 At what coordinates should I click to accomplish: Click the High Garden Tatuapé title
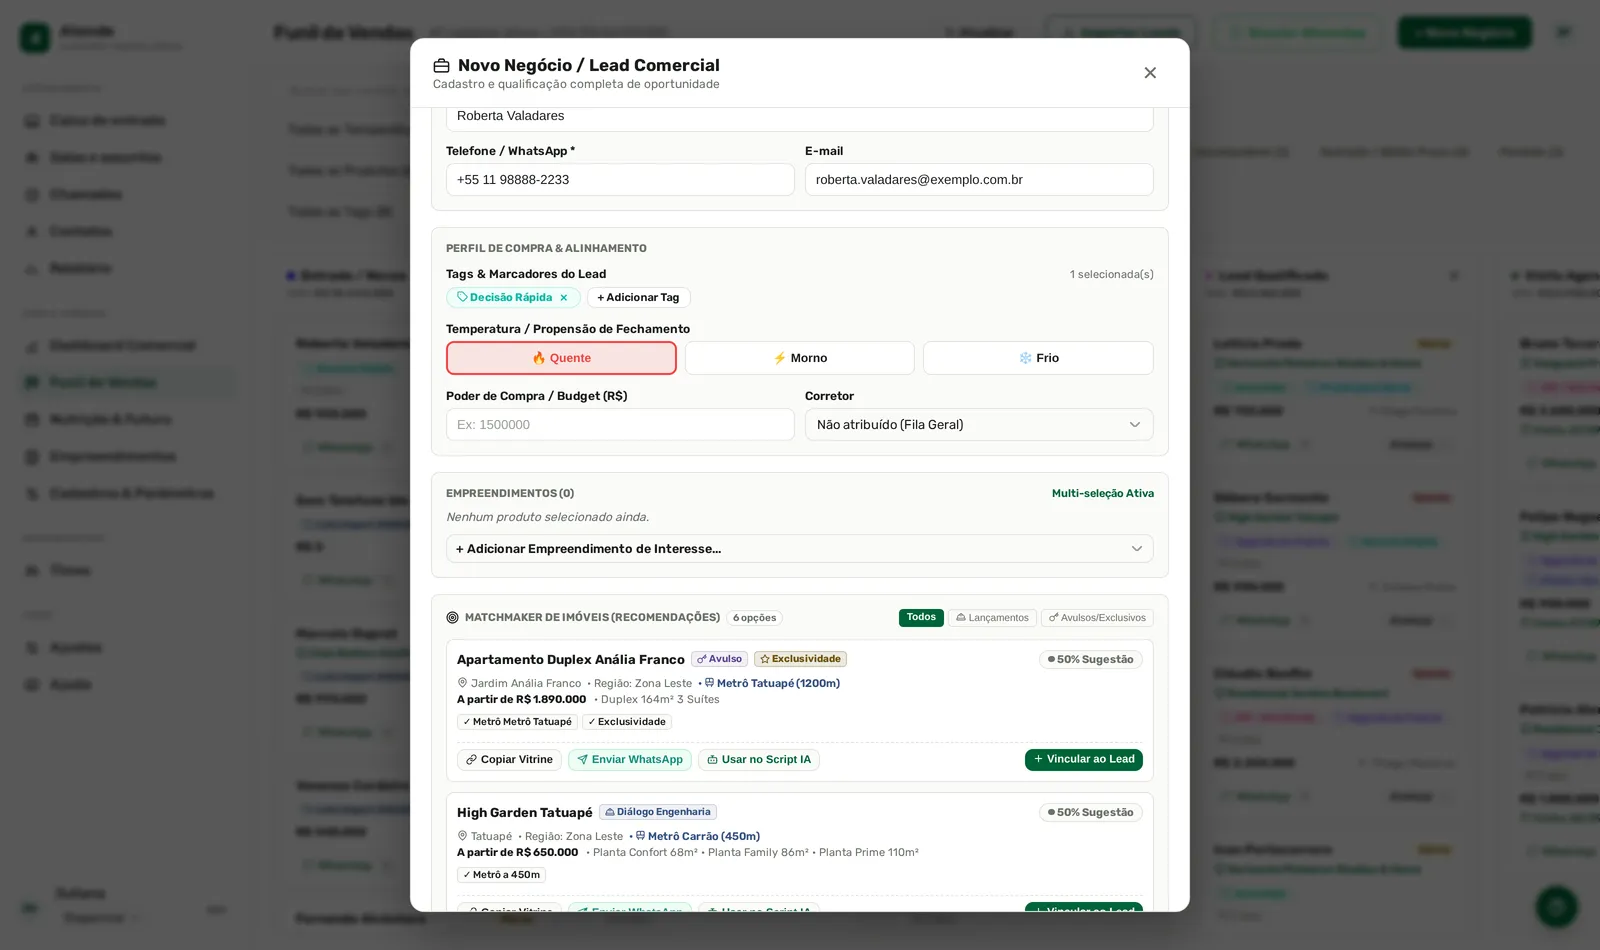click(524, 813)
